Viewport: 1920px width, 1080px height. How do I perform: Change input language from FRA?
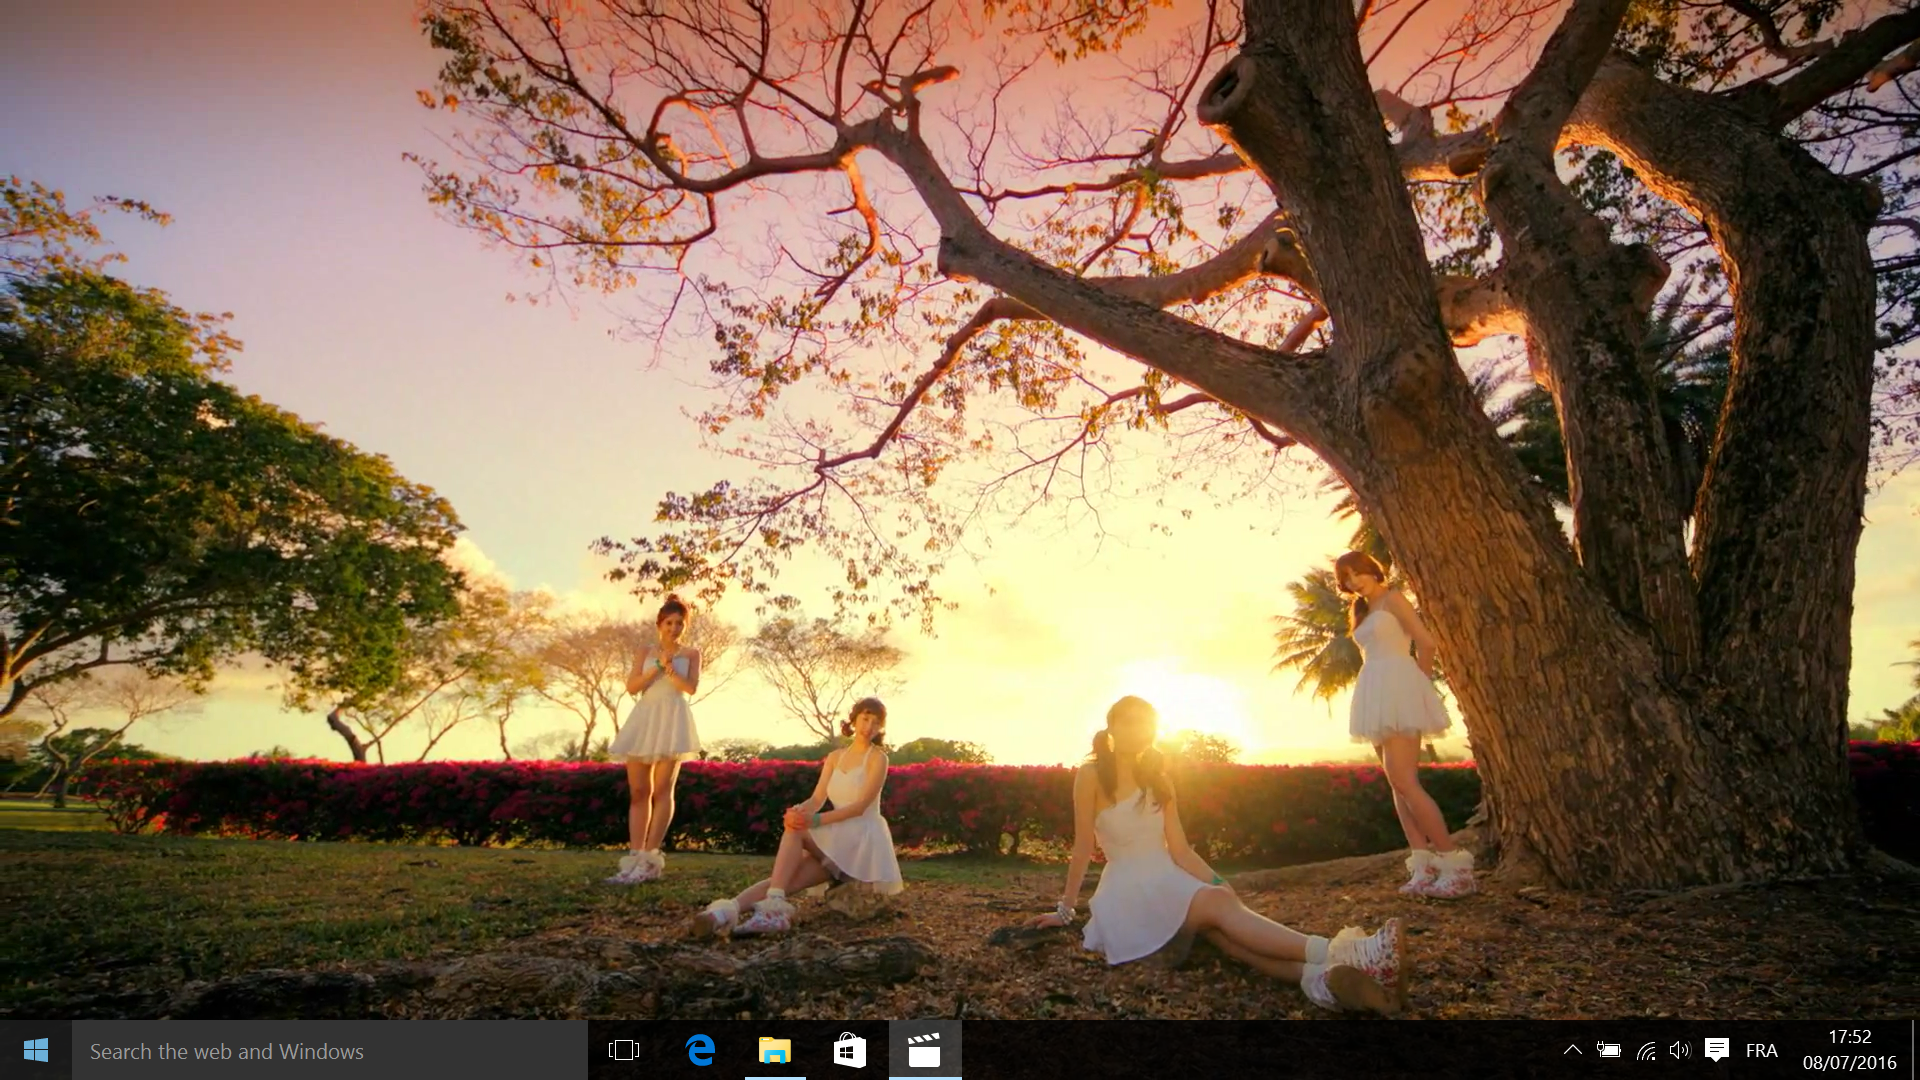pyautogui.click(x=1762, y=1050)
